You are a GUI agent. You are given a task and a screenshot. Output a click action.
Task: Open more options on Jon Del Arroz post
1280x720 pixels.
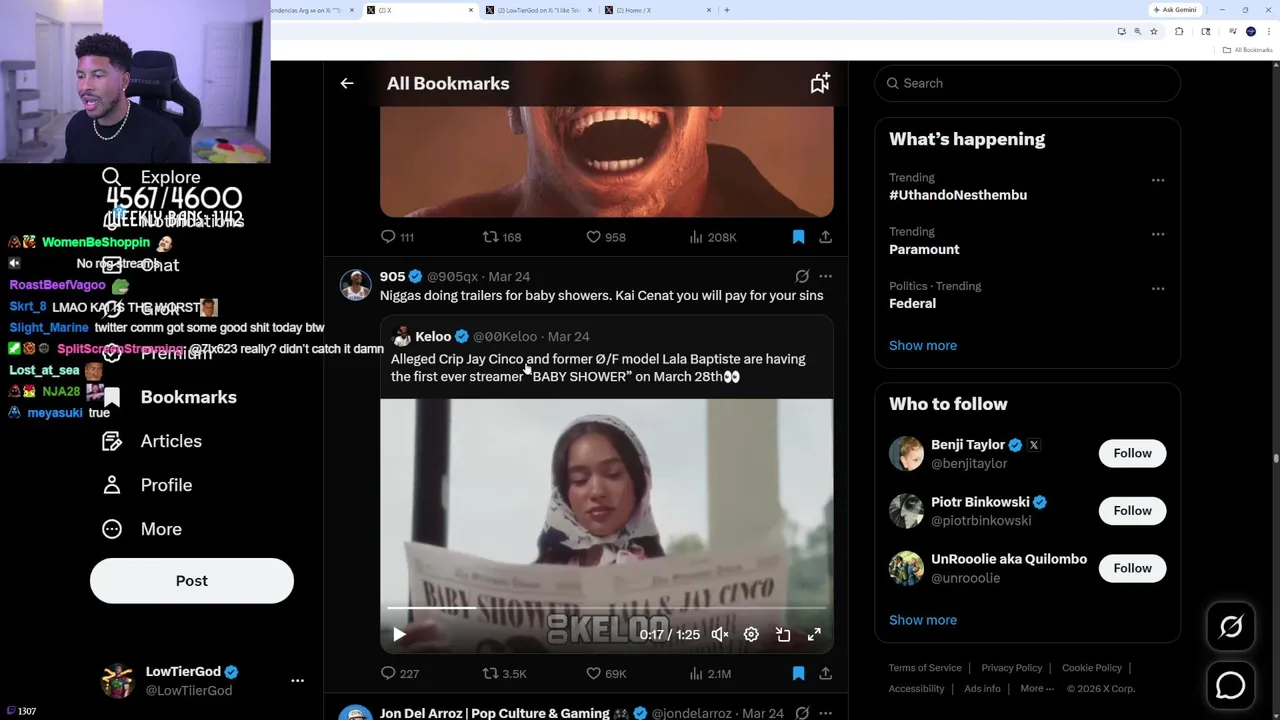click(825, 713)
